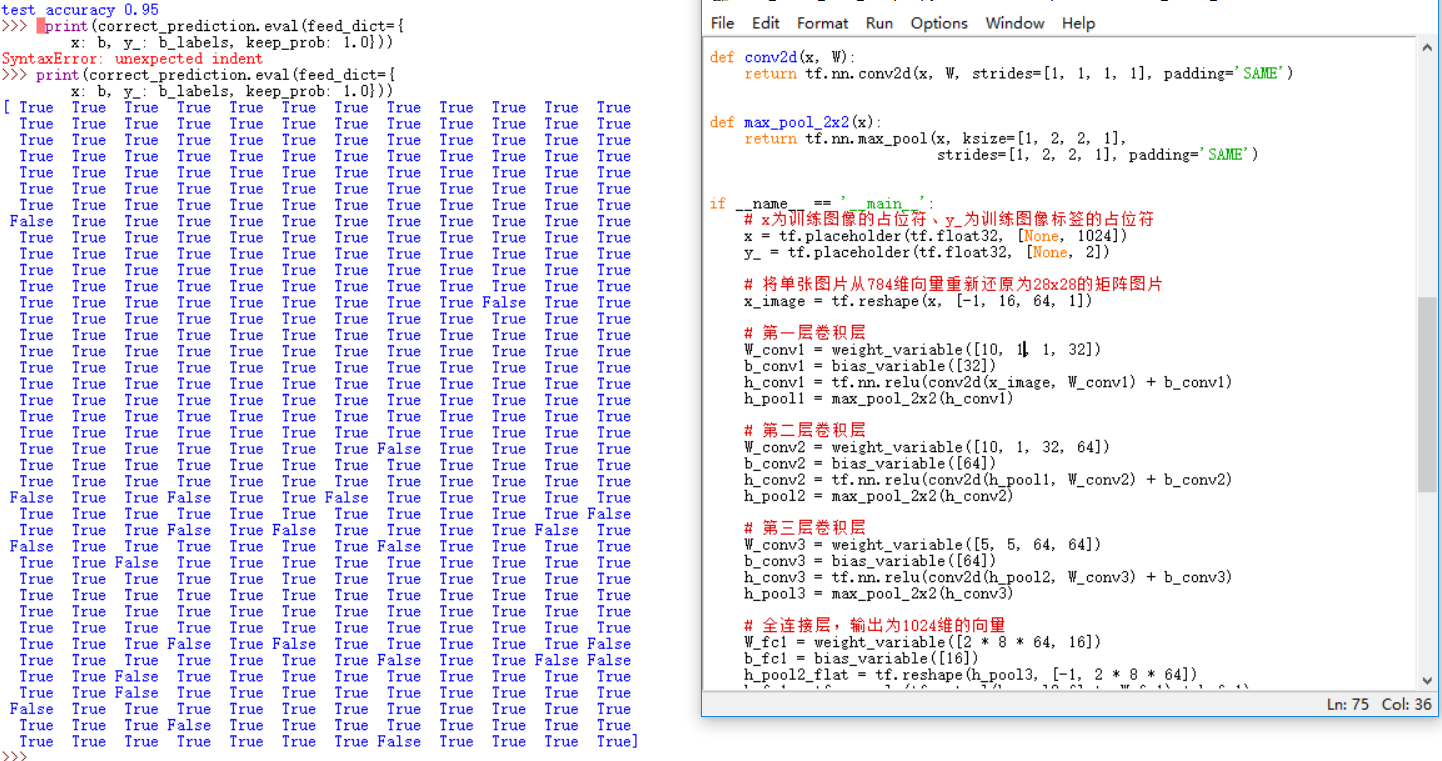Click the '# 全连接层' comment line

(x=875, y=626)
